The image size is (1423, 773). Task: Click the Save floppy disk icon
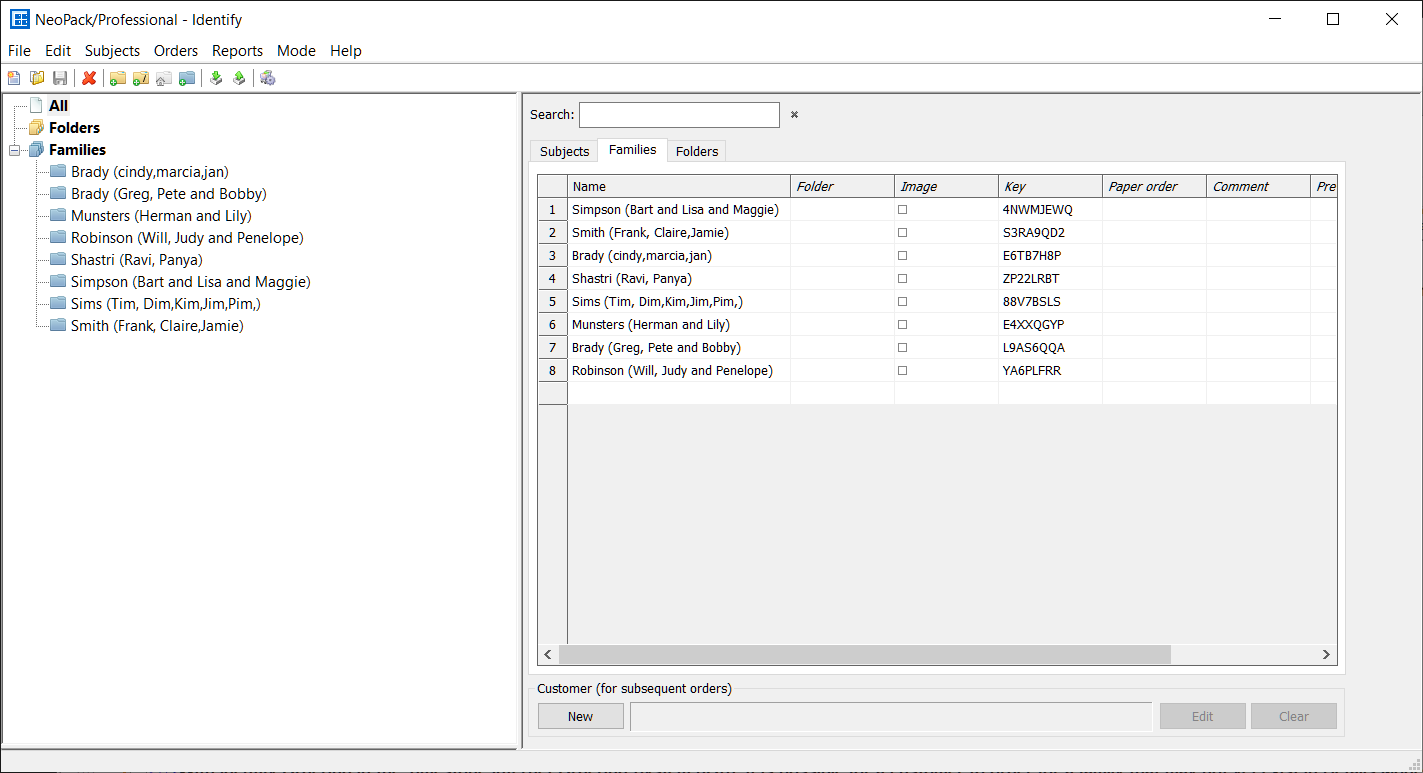[60, 78]
